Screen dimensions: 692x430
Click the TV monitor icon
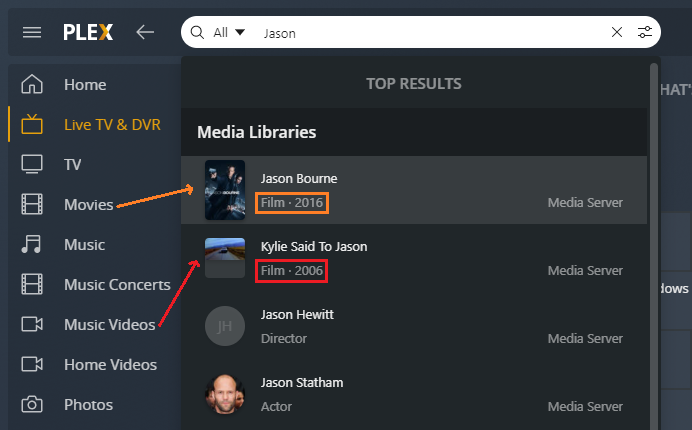tap(32, 164)
